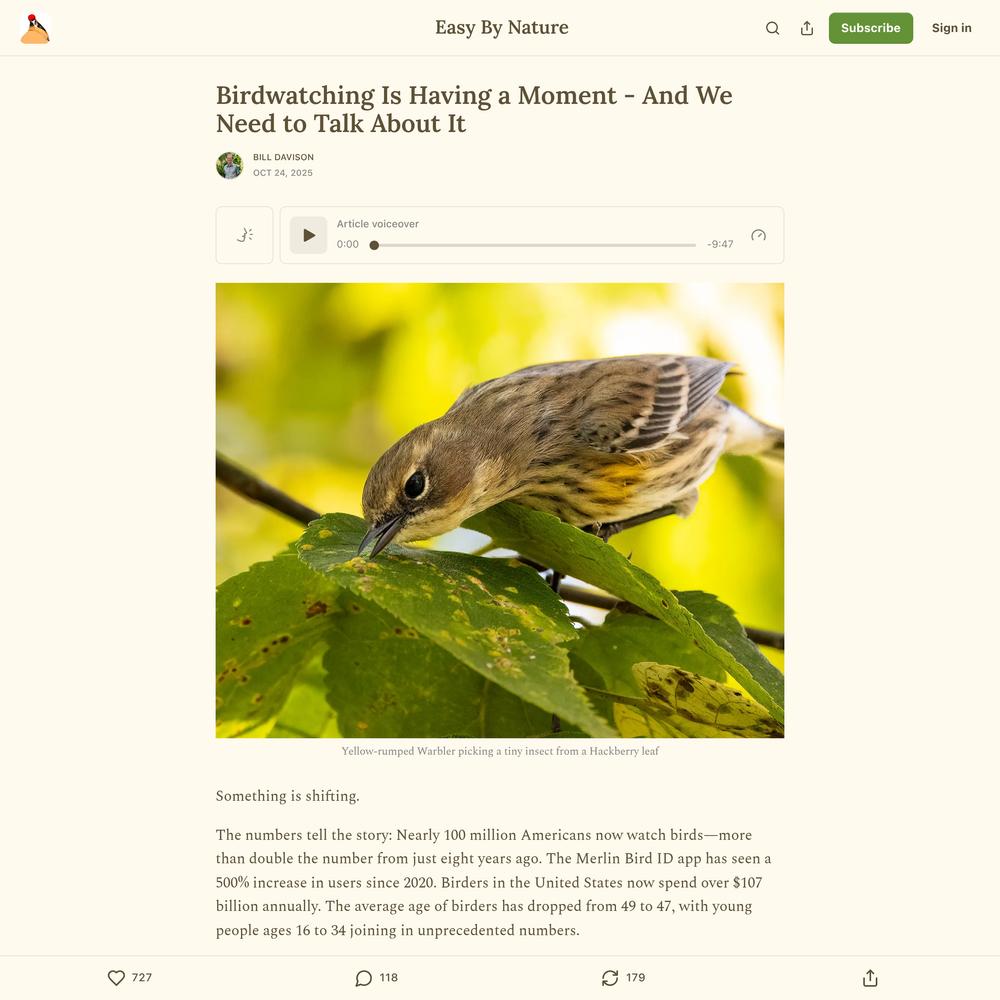Click the voiceover progress slider handle
Viewport: 1000px width, 1000px height.
click(x=374, y=245)
